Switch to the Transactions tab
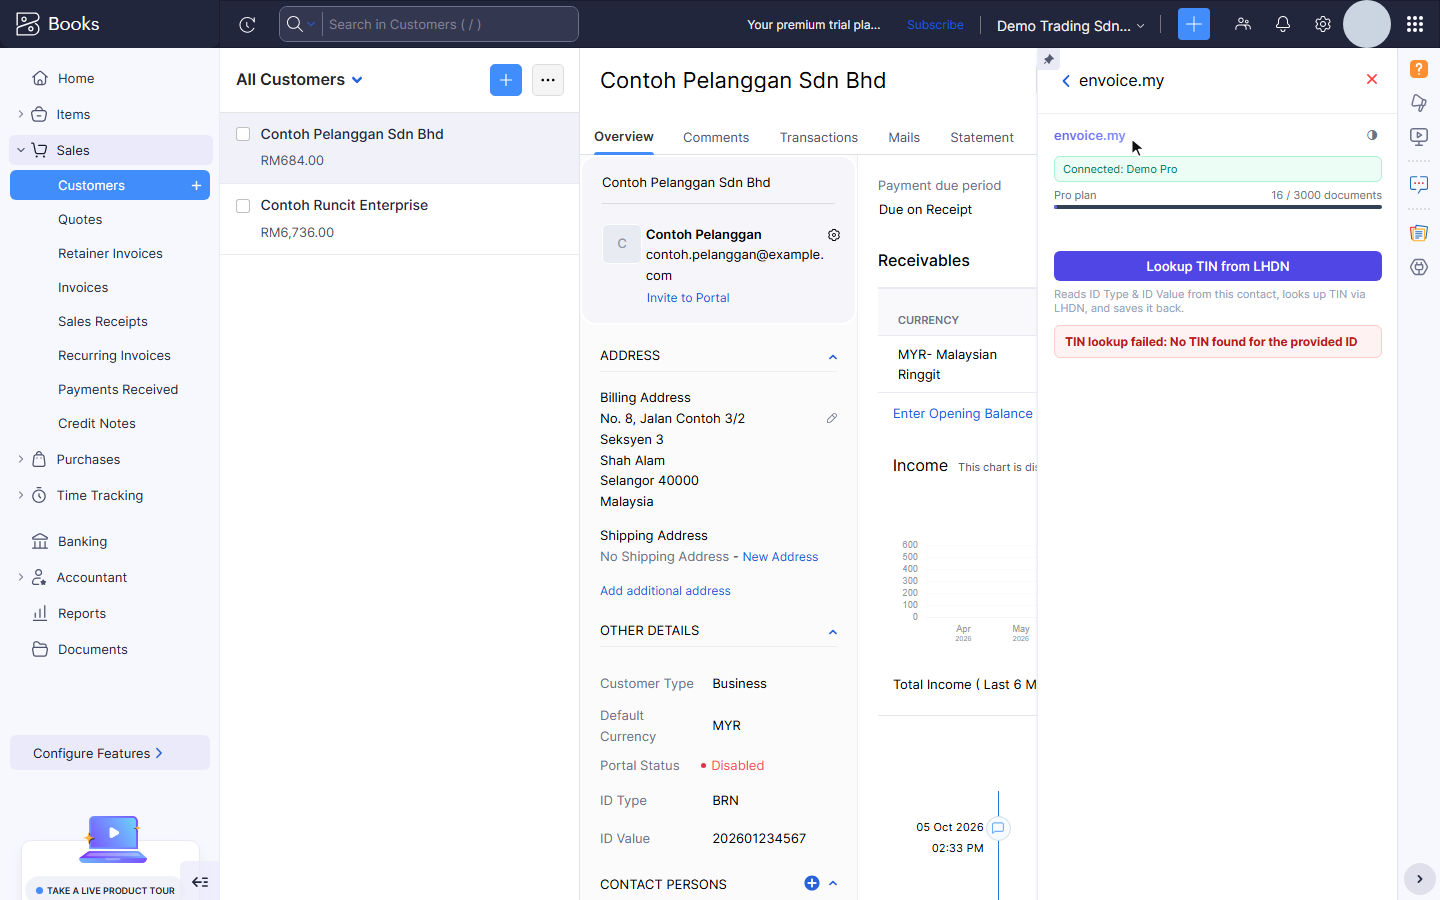 click(x=819, y=137)
